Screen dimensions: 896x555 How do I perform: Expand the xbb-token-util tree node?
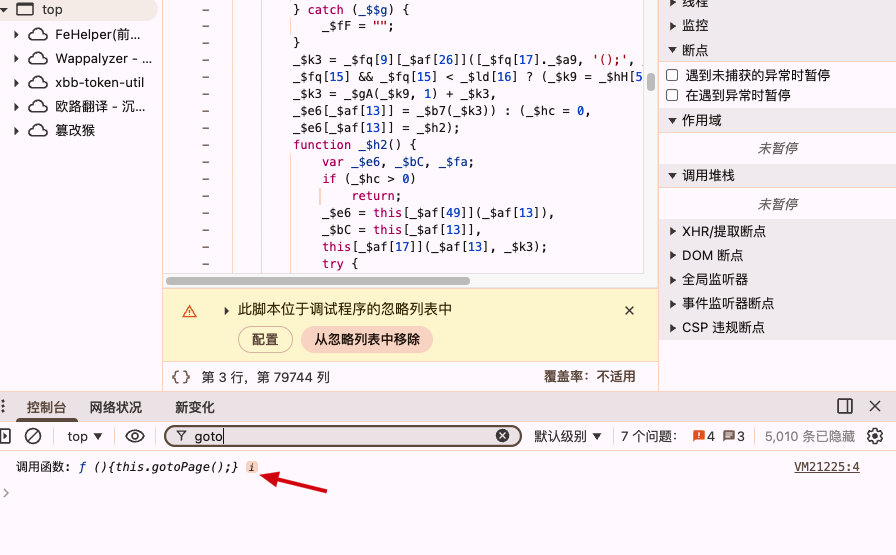pos(16,83)
